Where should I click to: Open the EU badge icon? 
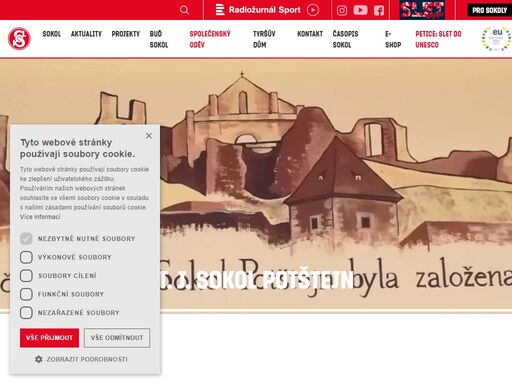496,39
